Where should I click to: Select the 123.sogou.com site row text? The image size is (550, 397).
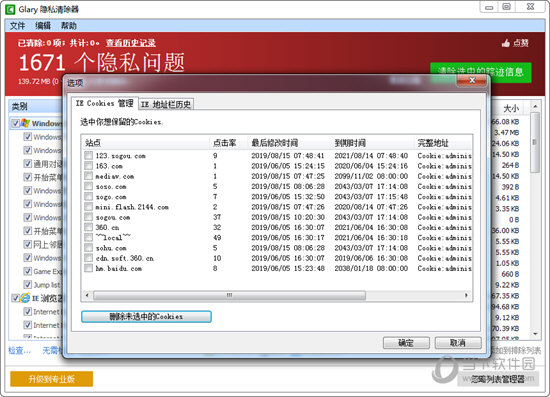120,156
